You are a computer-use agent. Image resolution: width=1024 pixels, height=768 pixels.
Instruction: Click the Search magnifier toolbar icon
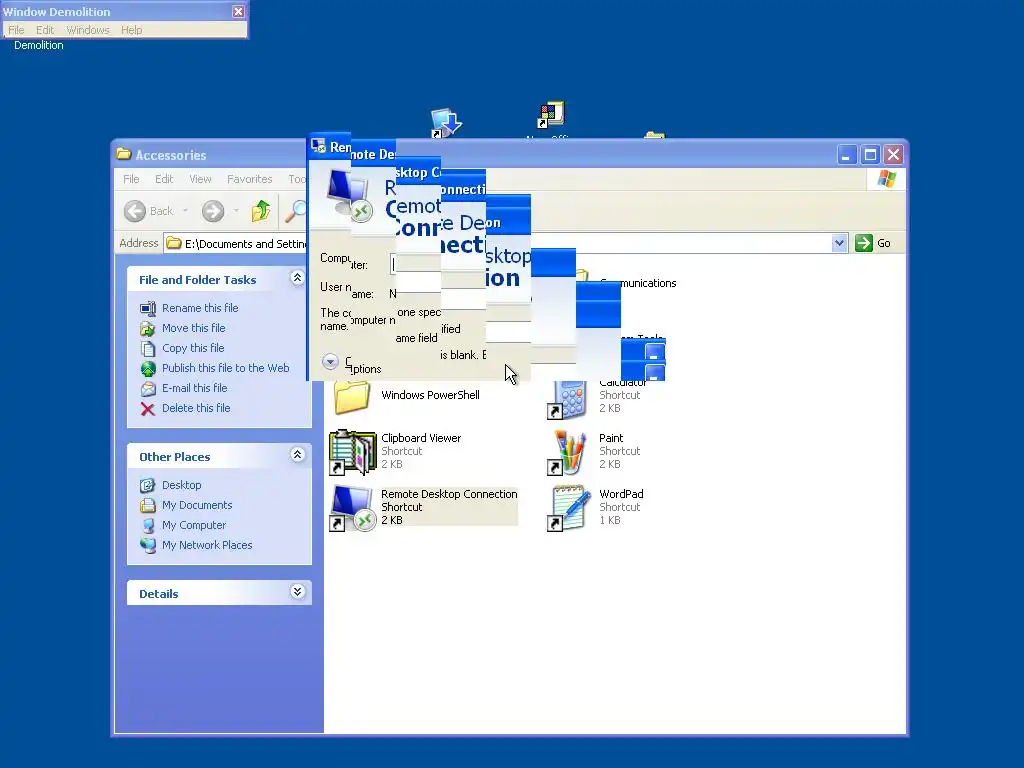click(297, 211)
